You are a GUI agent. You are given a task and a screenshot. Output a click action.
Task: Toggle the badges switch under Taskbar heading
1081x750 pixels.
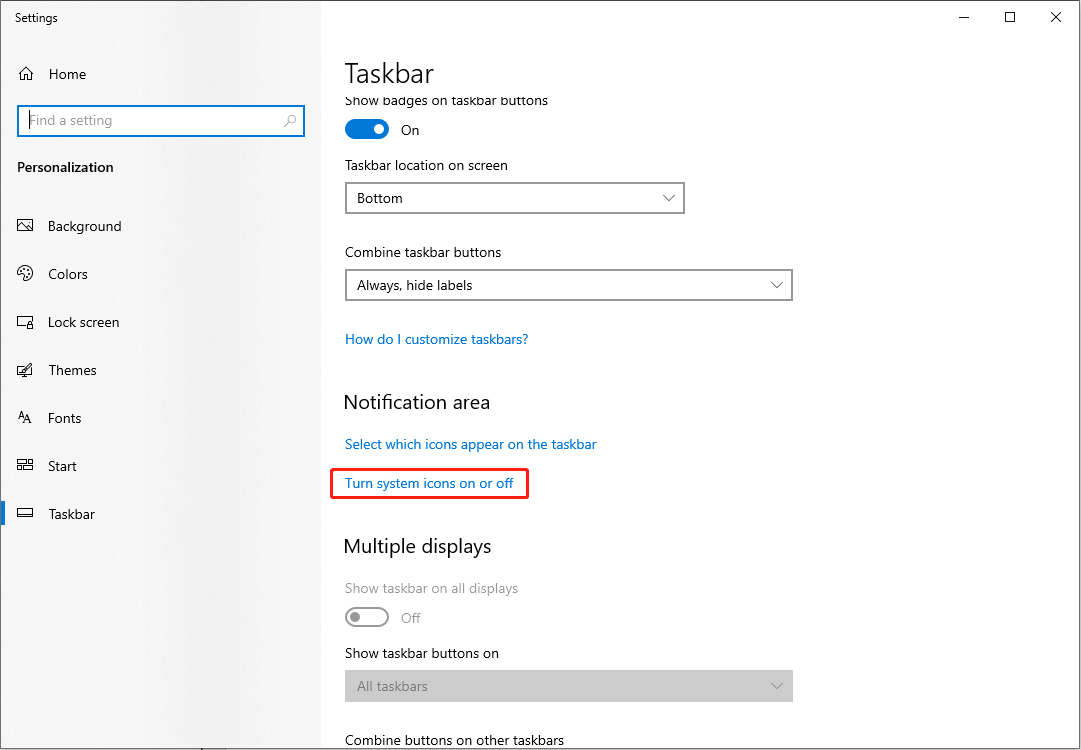click(x=366, y=129)
